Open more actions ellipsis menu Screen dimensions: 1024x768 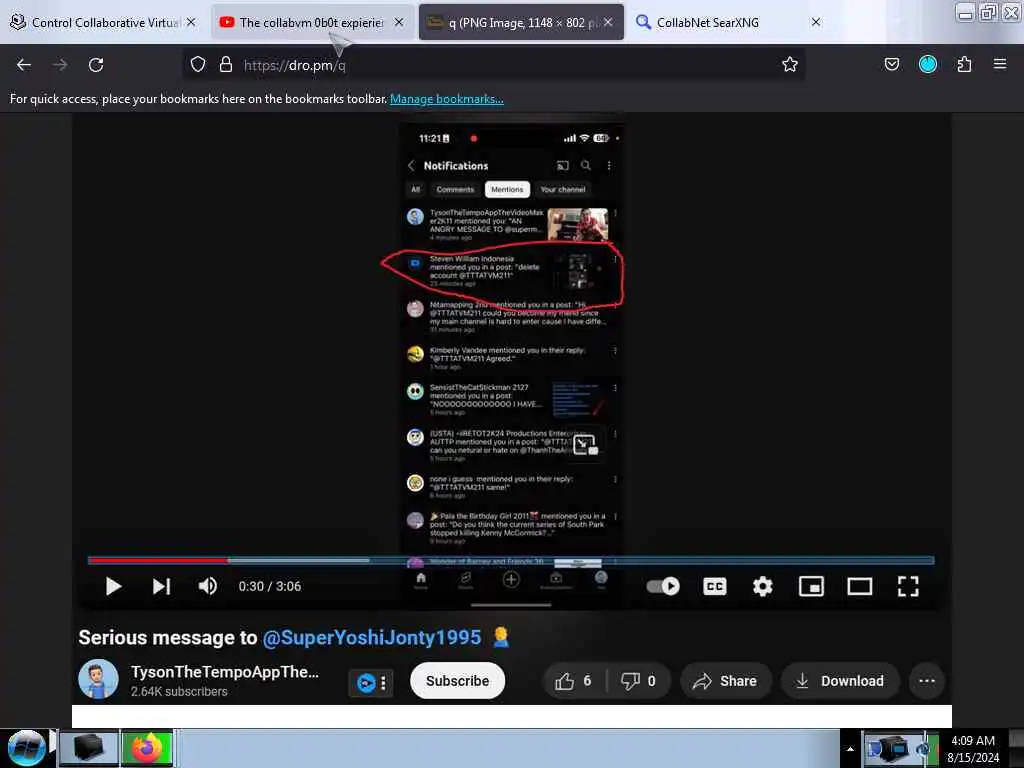point(927,681)
